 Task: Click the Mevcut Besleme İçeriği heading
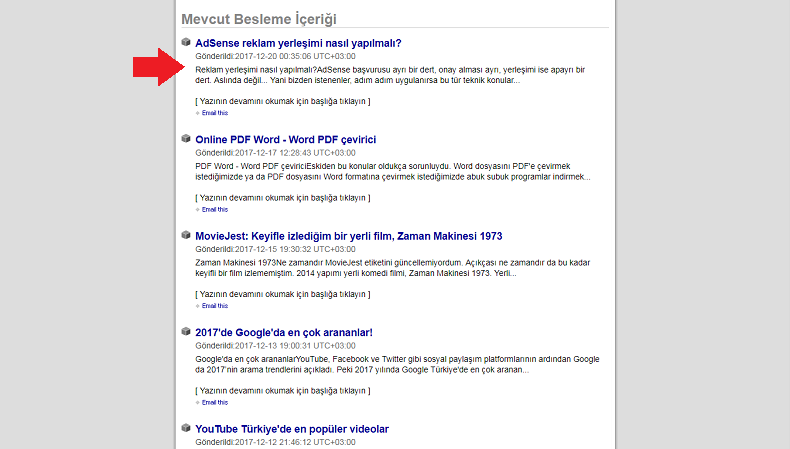point(258,19)
